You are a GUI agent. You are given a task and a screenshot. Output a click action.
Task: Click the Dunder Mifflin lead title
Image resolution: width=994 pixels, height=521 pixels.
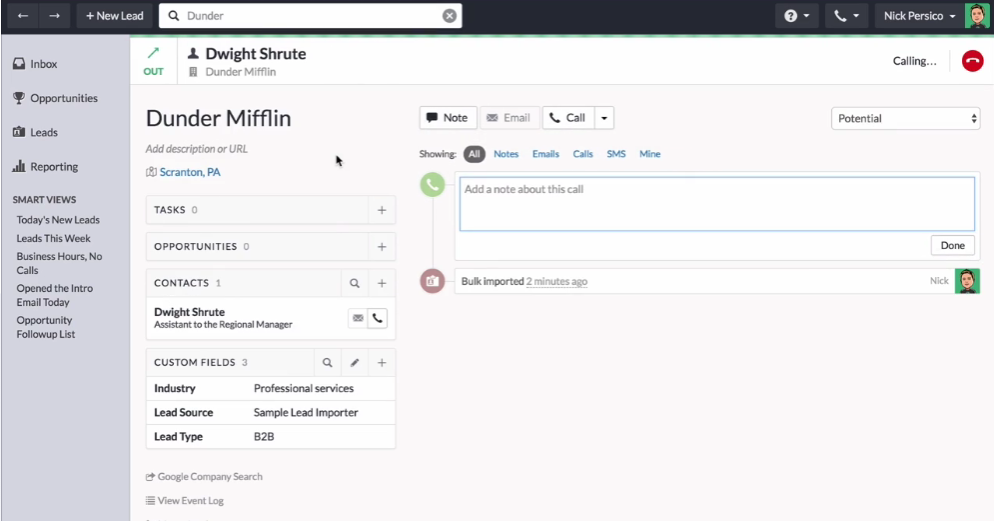[219, 119]
